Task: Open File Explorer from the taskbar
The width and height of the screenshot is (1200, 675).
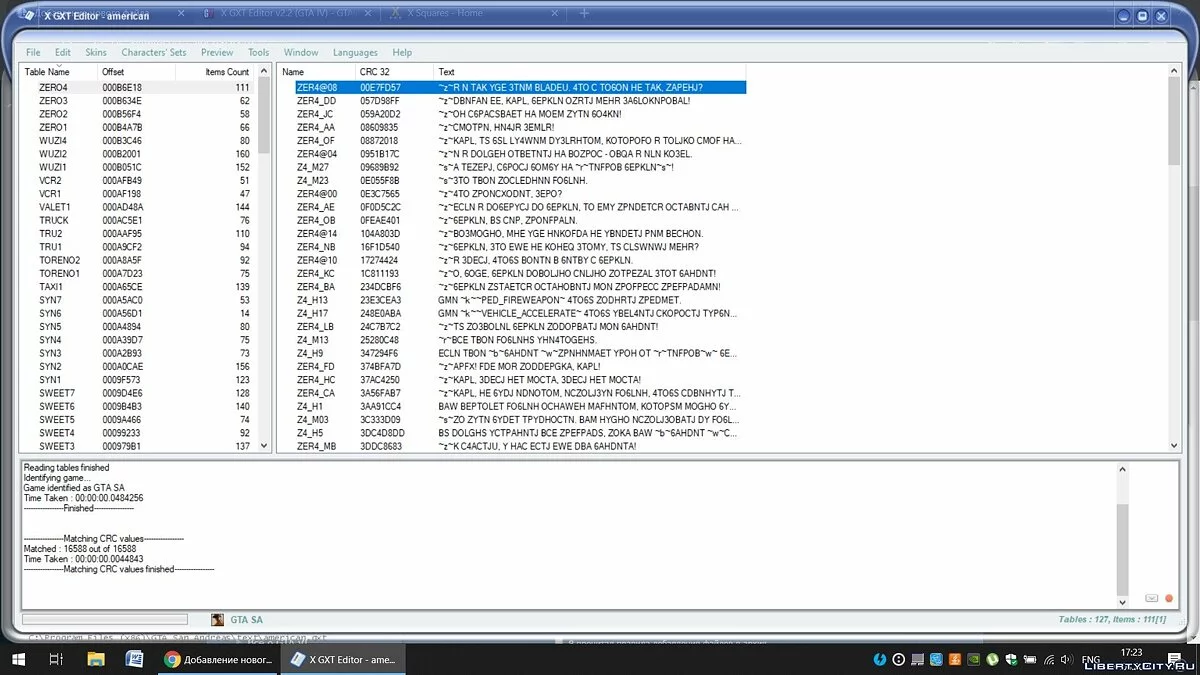Action: [x=95, y=659]
